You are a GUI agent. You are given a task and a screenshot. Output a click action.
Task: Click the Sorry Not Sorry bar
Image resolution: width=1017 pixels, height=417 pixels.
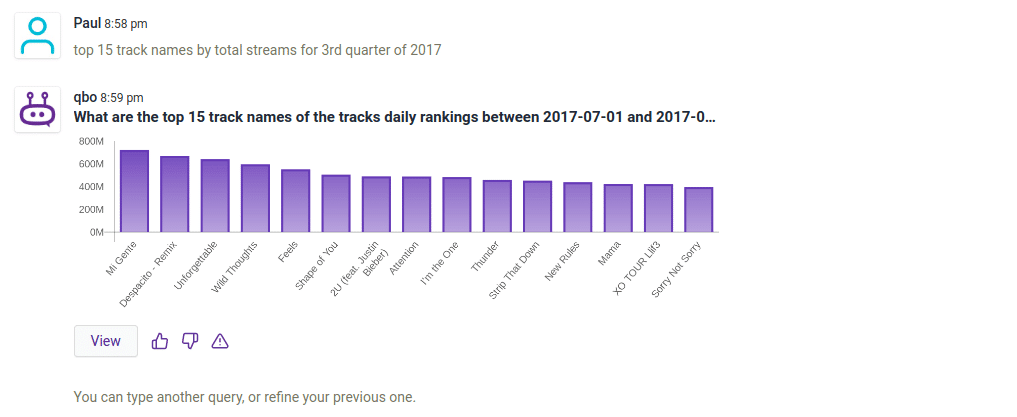click(x=698, y=210)
